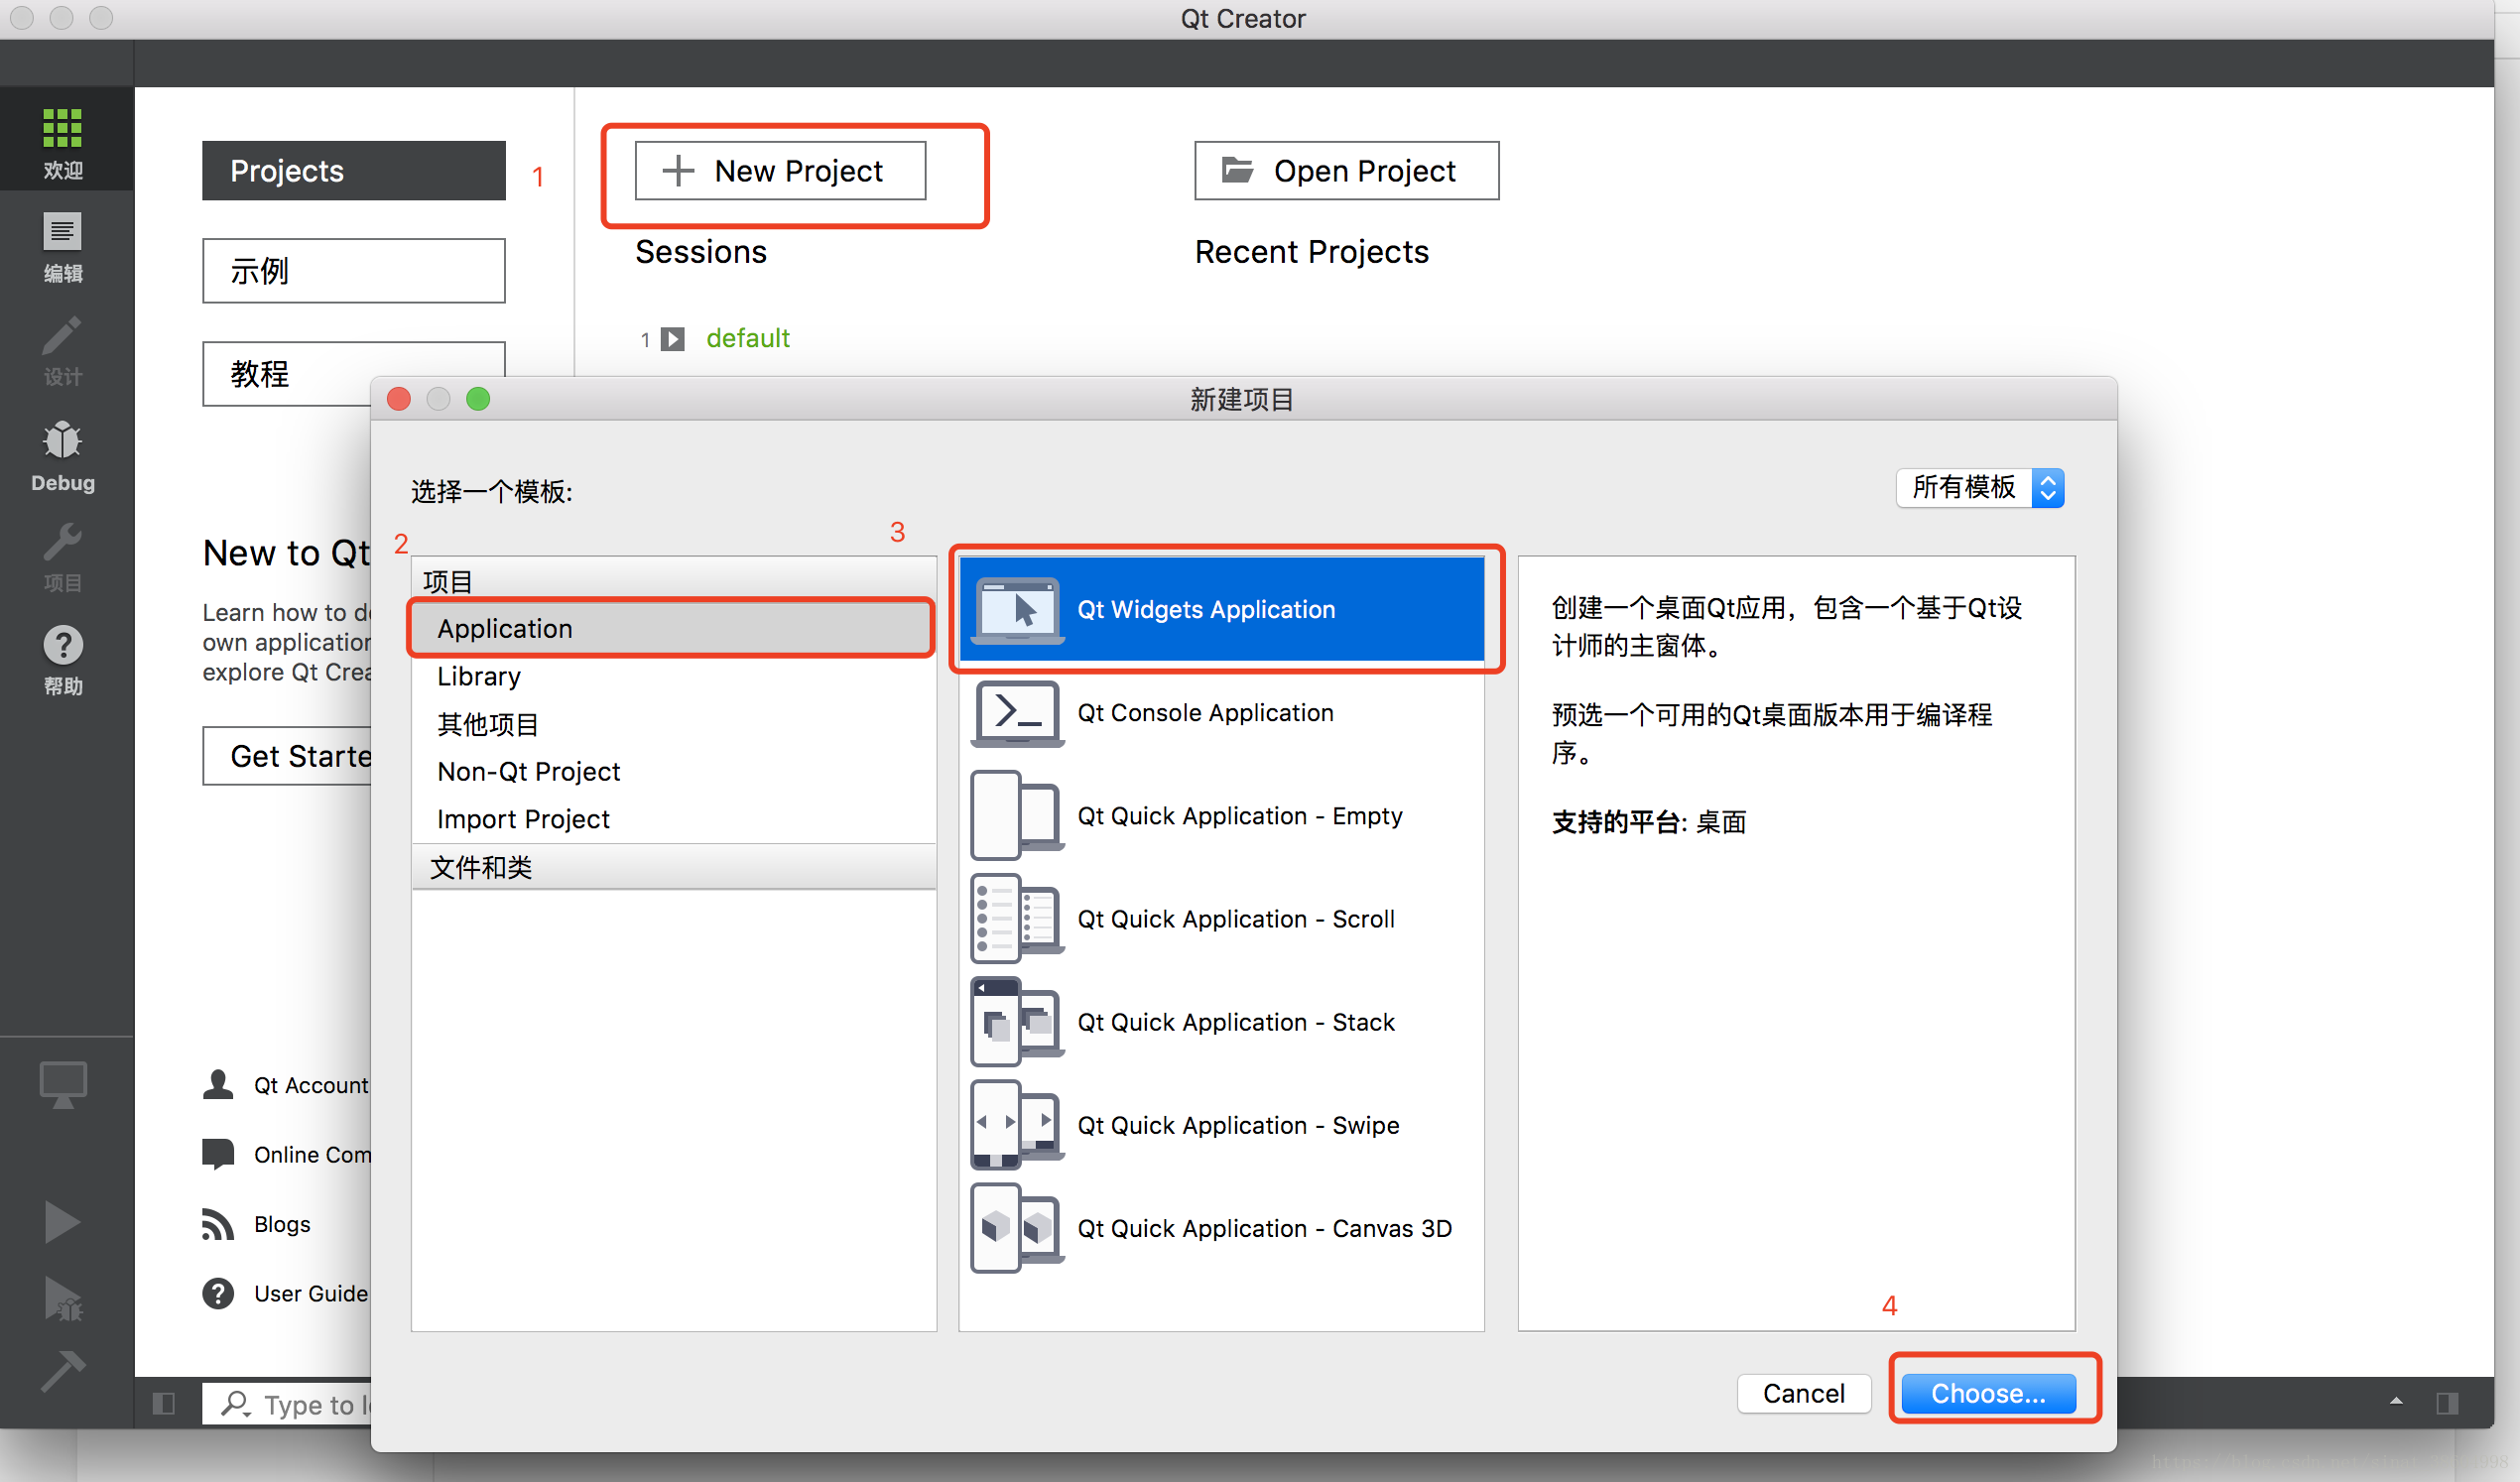Click the Build hammer icon
The height and width of the screenshot is (1482, 2520).
click(x=62, y=1370)
